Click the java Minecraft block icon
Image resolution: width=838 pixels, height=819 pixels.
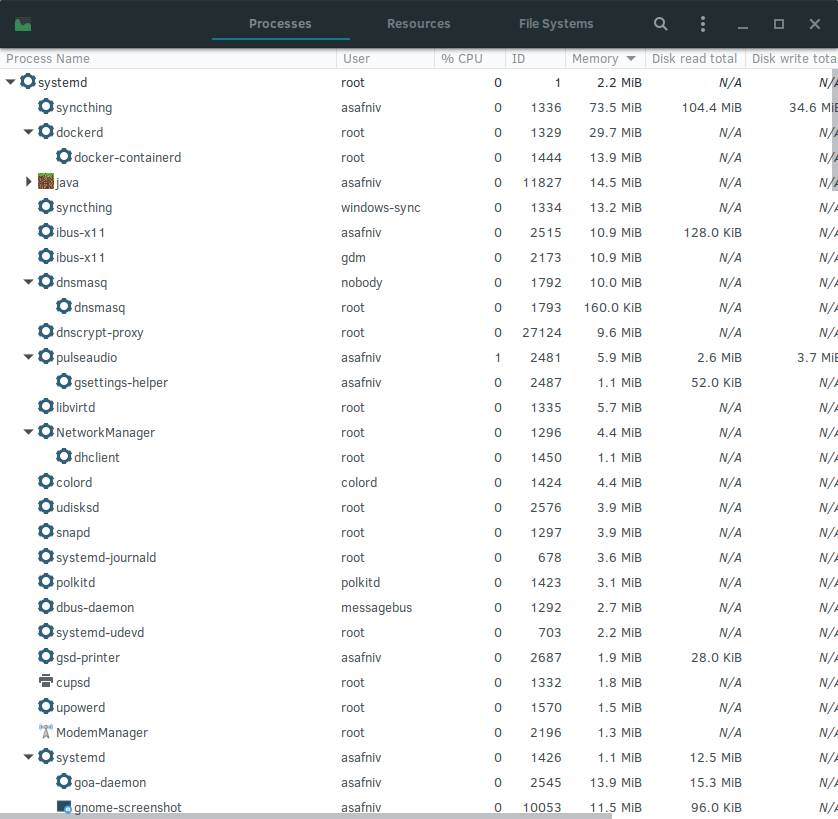pos(46,182)
